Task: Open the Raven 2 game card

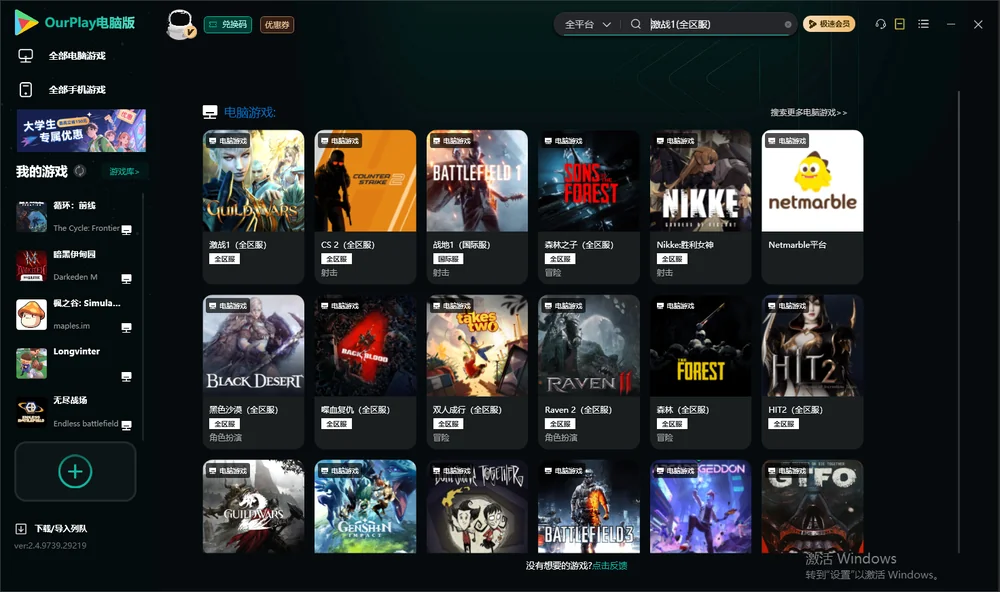Action: 589,371
